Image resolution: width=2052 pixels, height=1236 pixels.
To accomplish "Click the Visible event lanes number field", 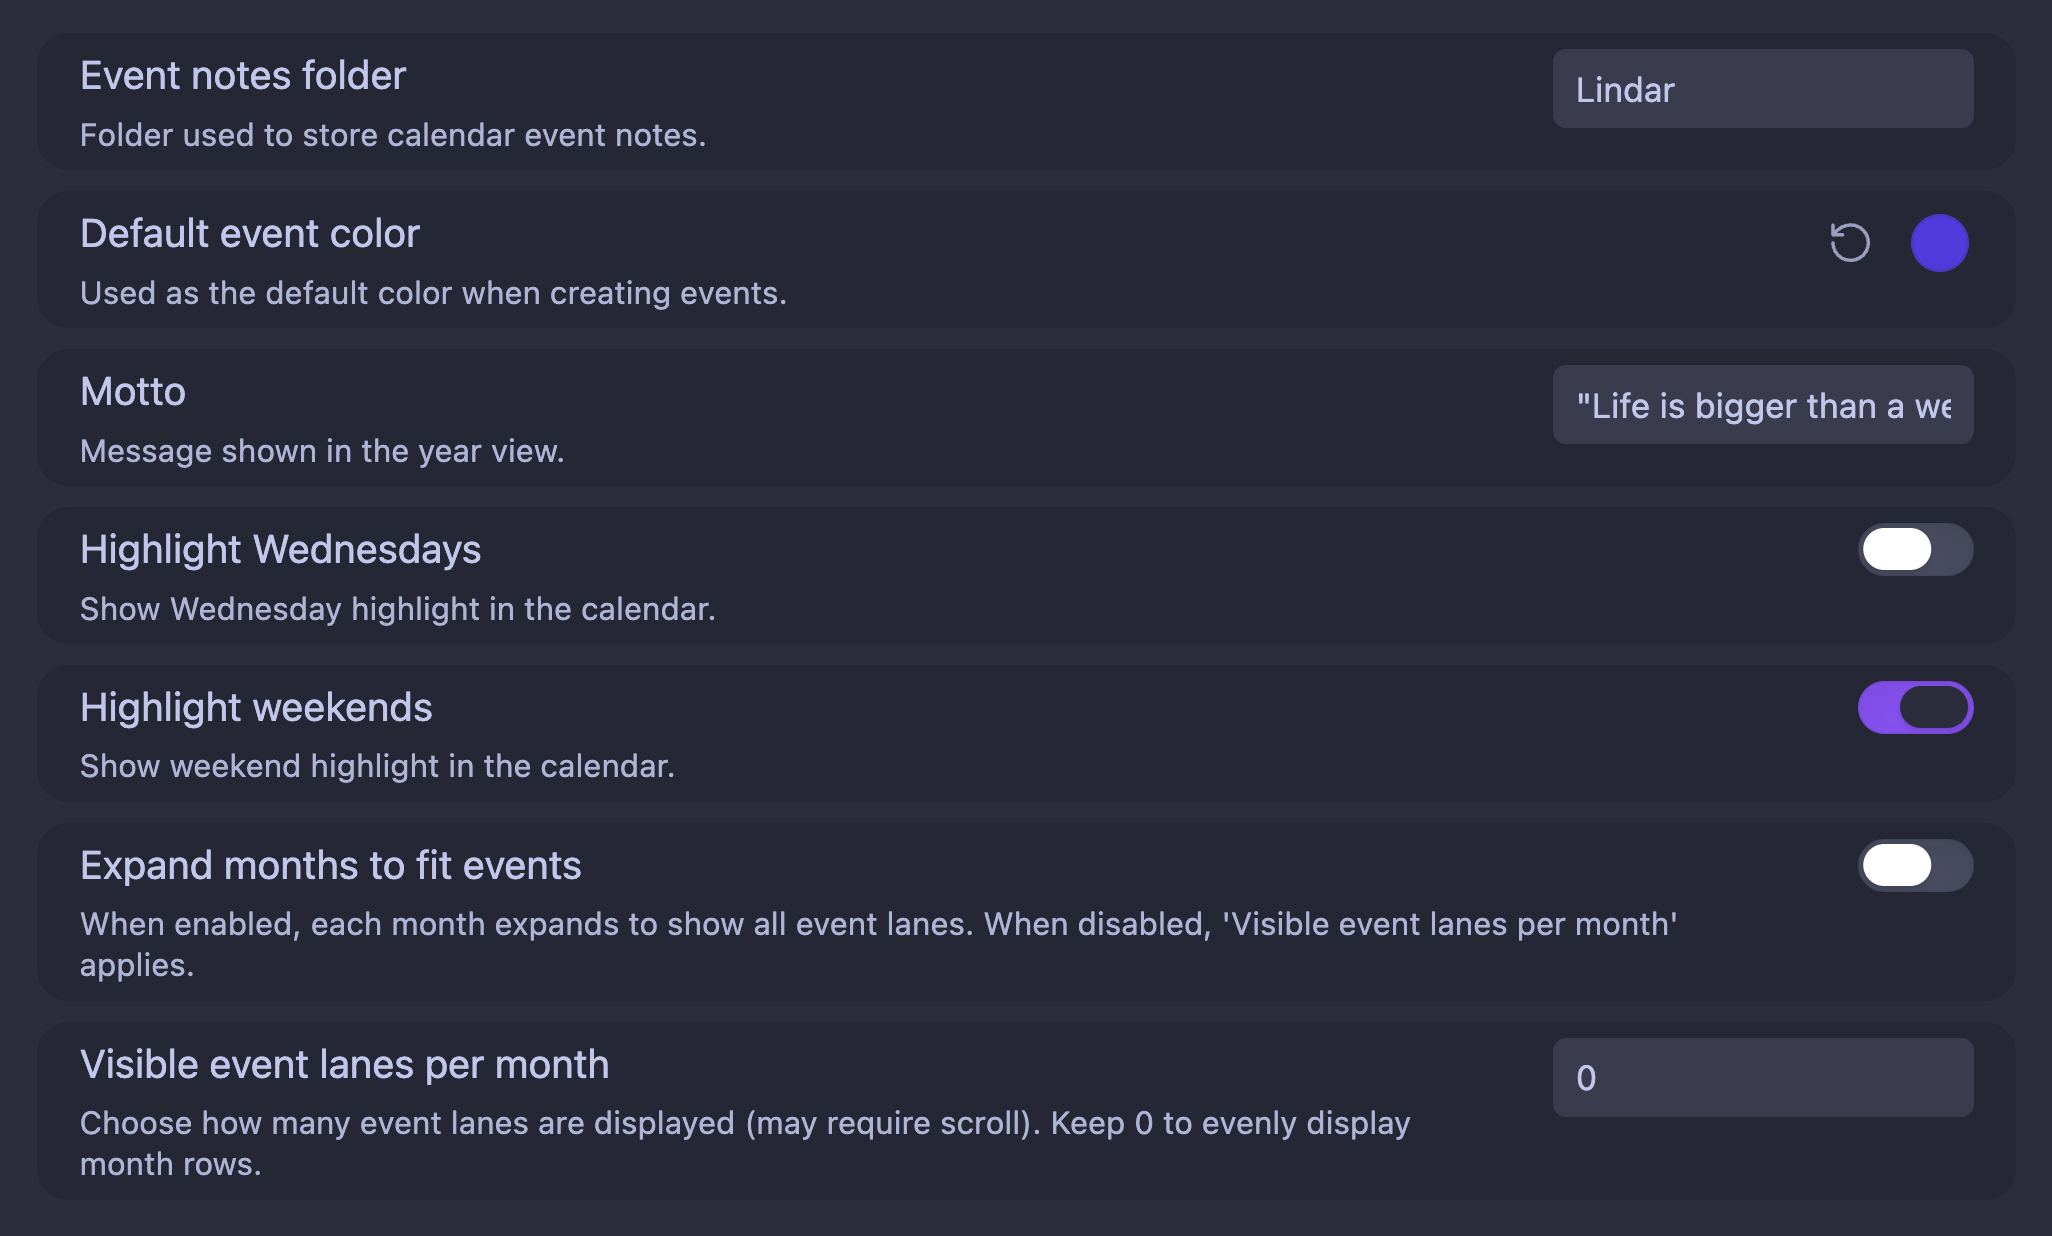I will point(1763,1077).
